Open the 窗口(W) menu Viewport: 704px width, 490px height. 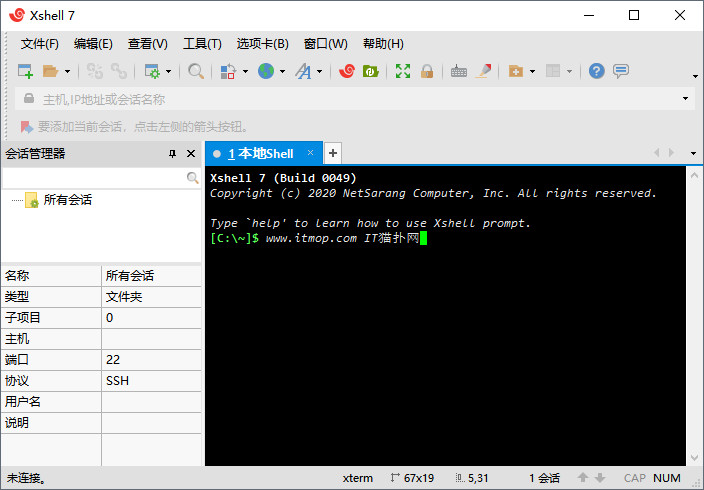click(326, 44)
